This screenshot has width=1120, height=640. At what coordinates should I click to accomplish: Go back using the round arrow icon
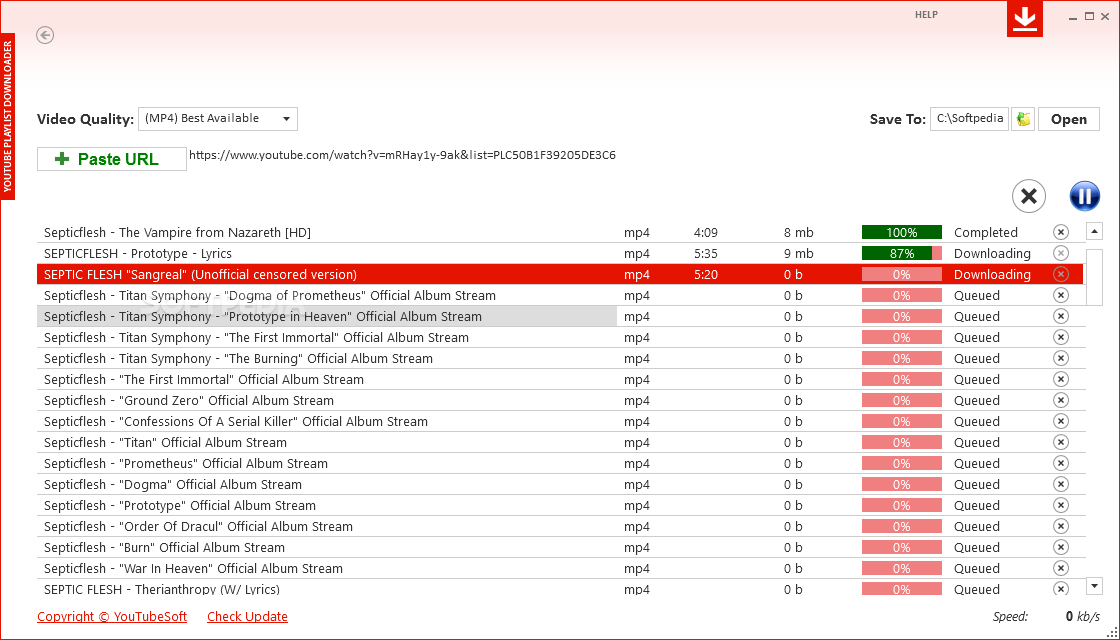45,35
